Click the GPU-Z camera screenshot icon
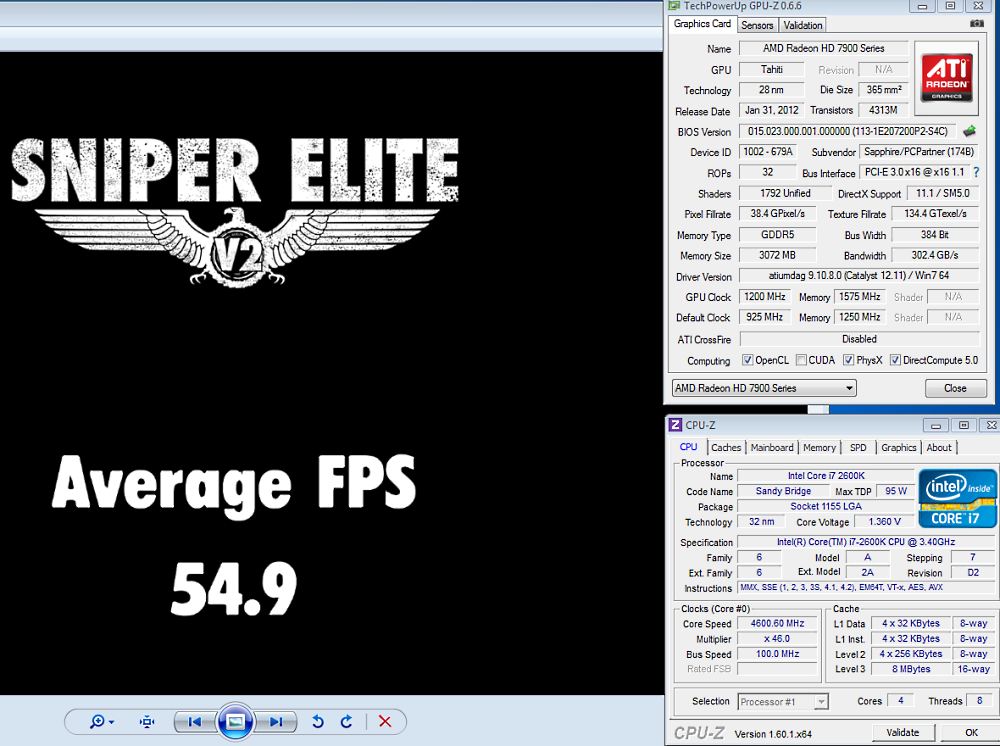1000x746 pixels. point(976,24)
